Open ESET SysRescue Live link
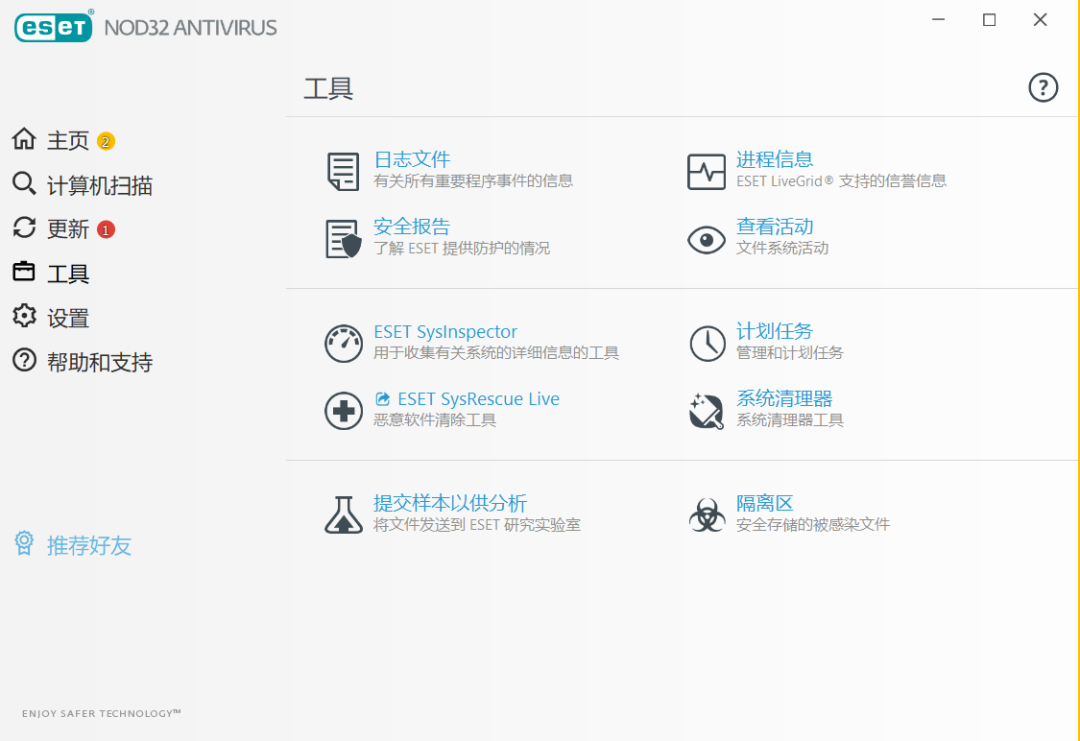This screenshot has width=1080, height=741. coord(479,399)
